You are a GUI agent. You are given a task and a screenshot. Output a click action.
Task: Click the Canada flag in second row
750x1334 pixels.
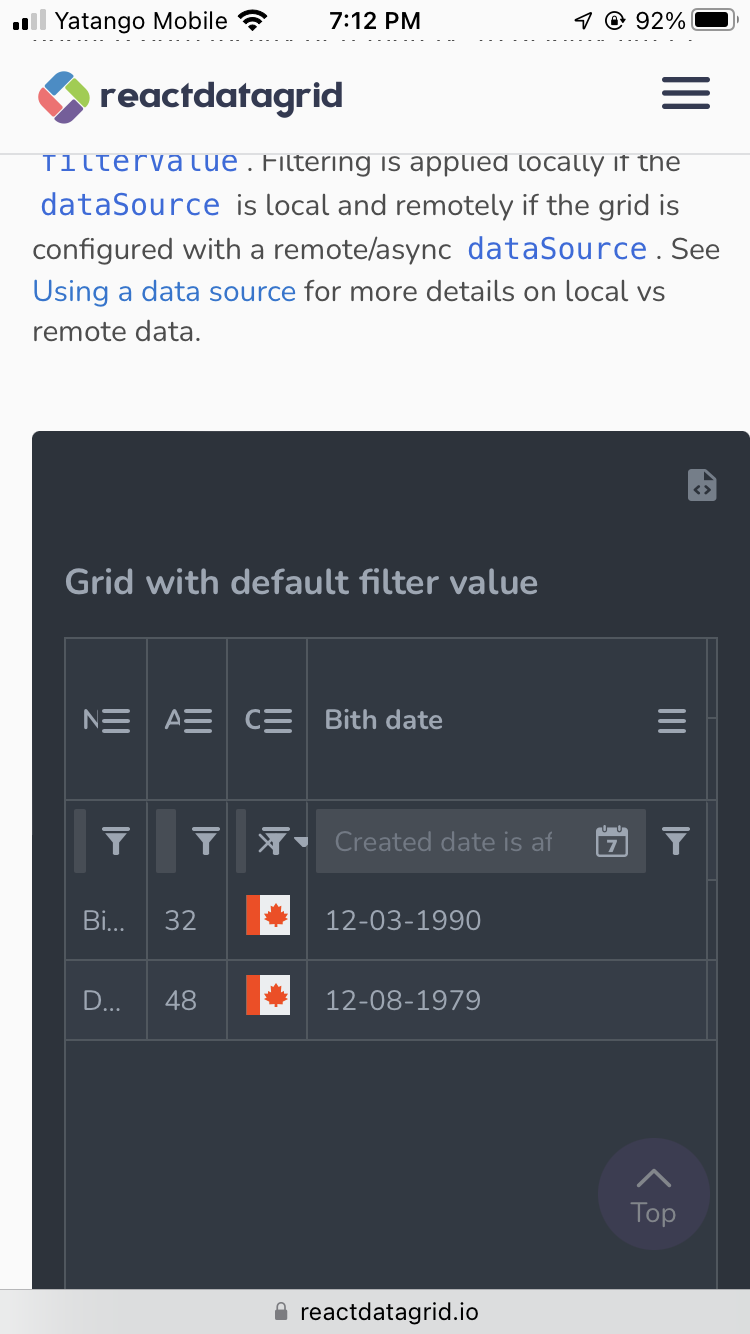click(268, 996)
